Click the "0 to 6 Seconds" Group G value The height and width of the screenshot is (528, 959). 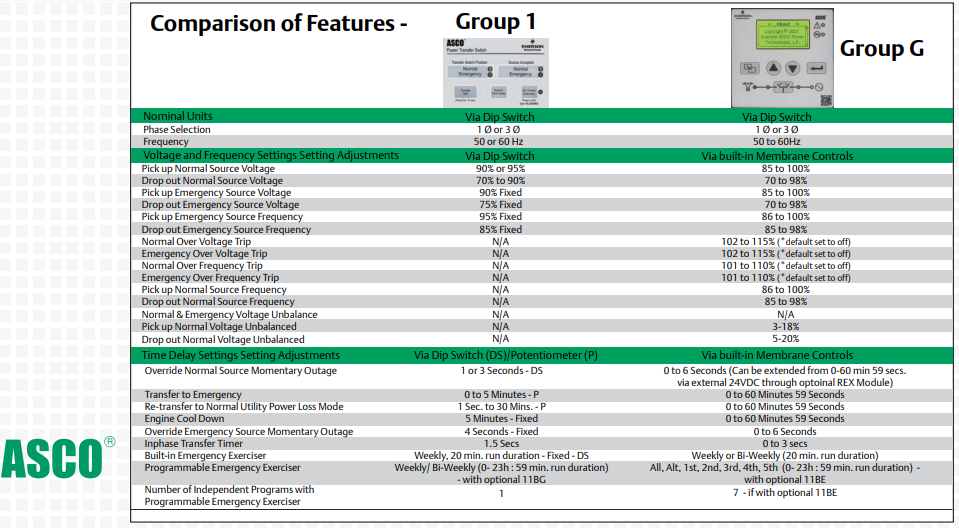[x=785, y=432]
